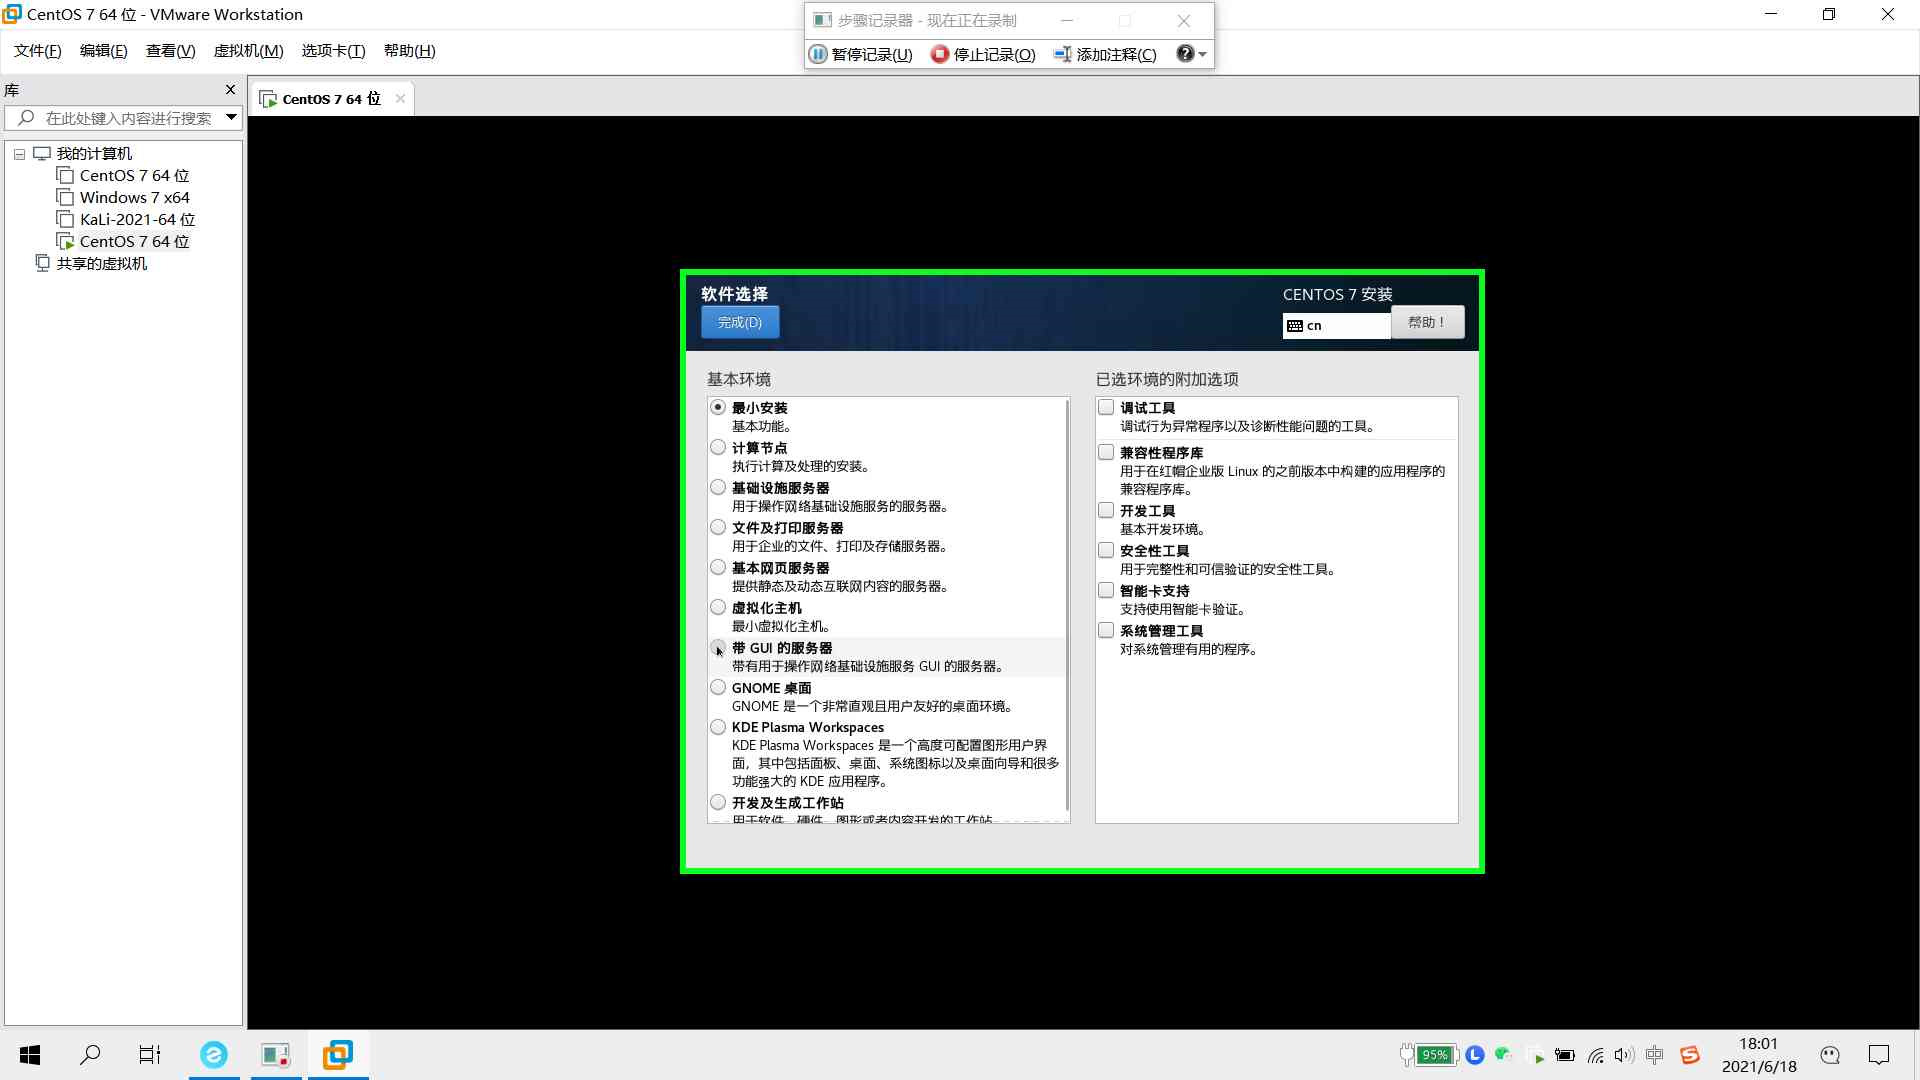Choose 基础设施服务器 base environment
This screenshot has height=1080, width=1920.
tap(718, 487)
